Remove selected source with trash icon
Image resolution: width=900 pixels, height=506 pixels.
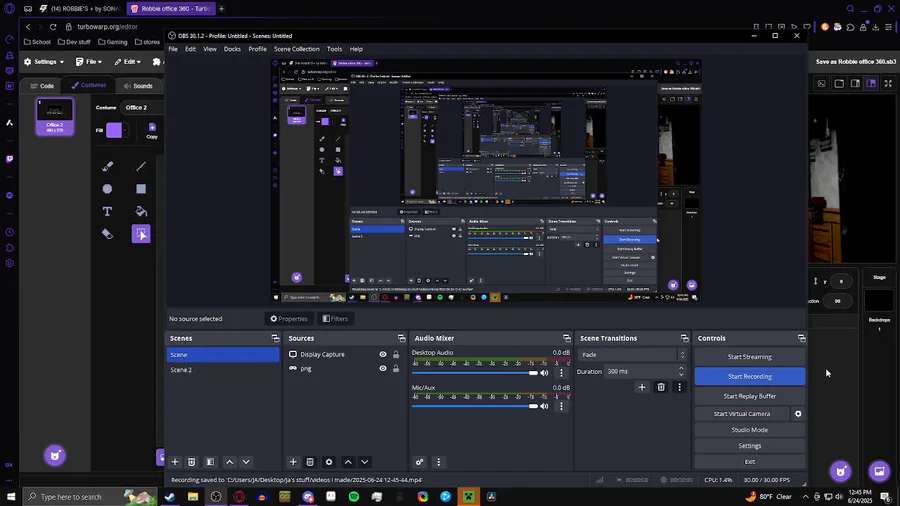point(310,462)
